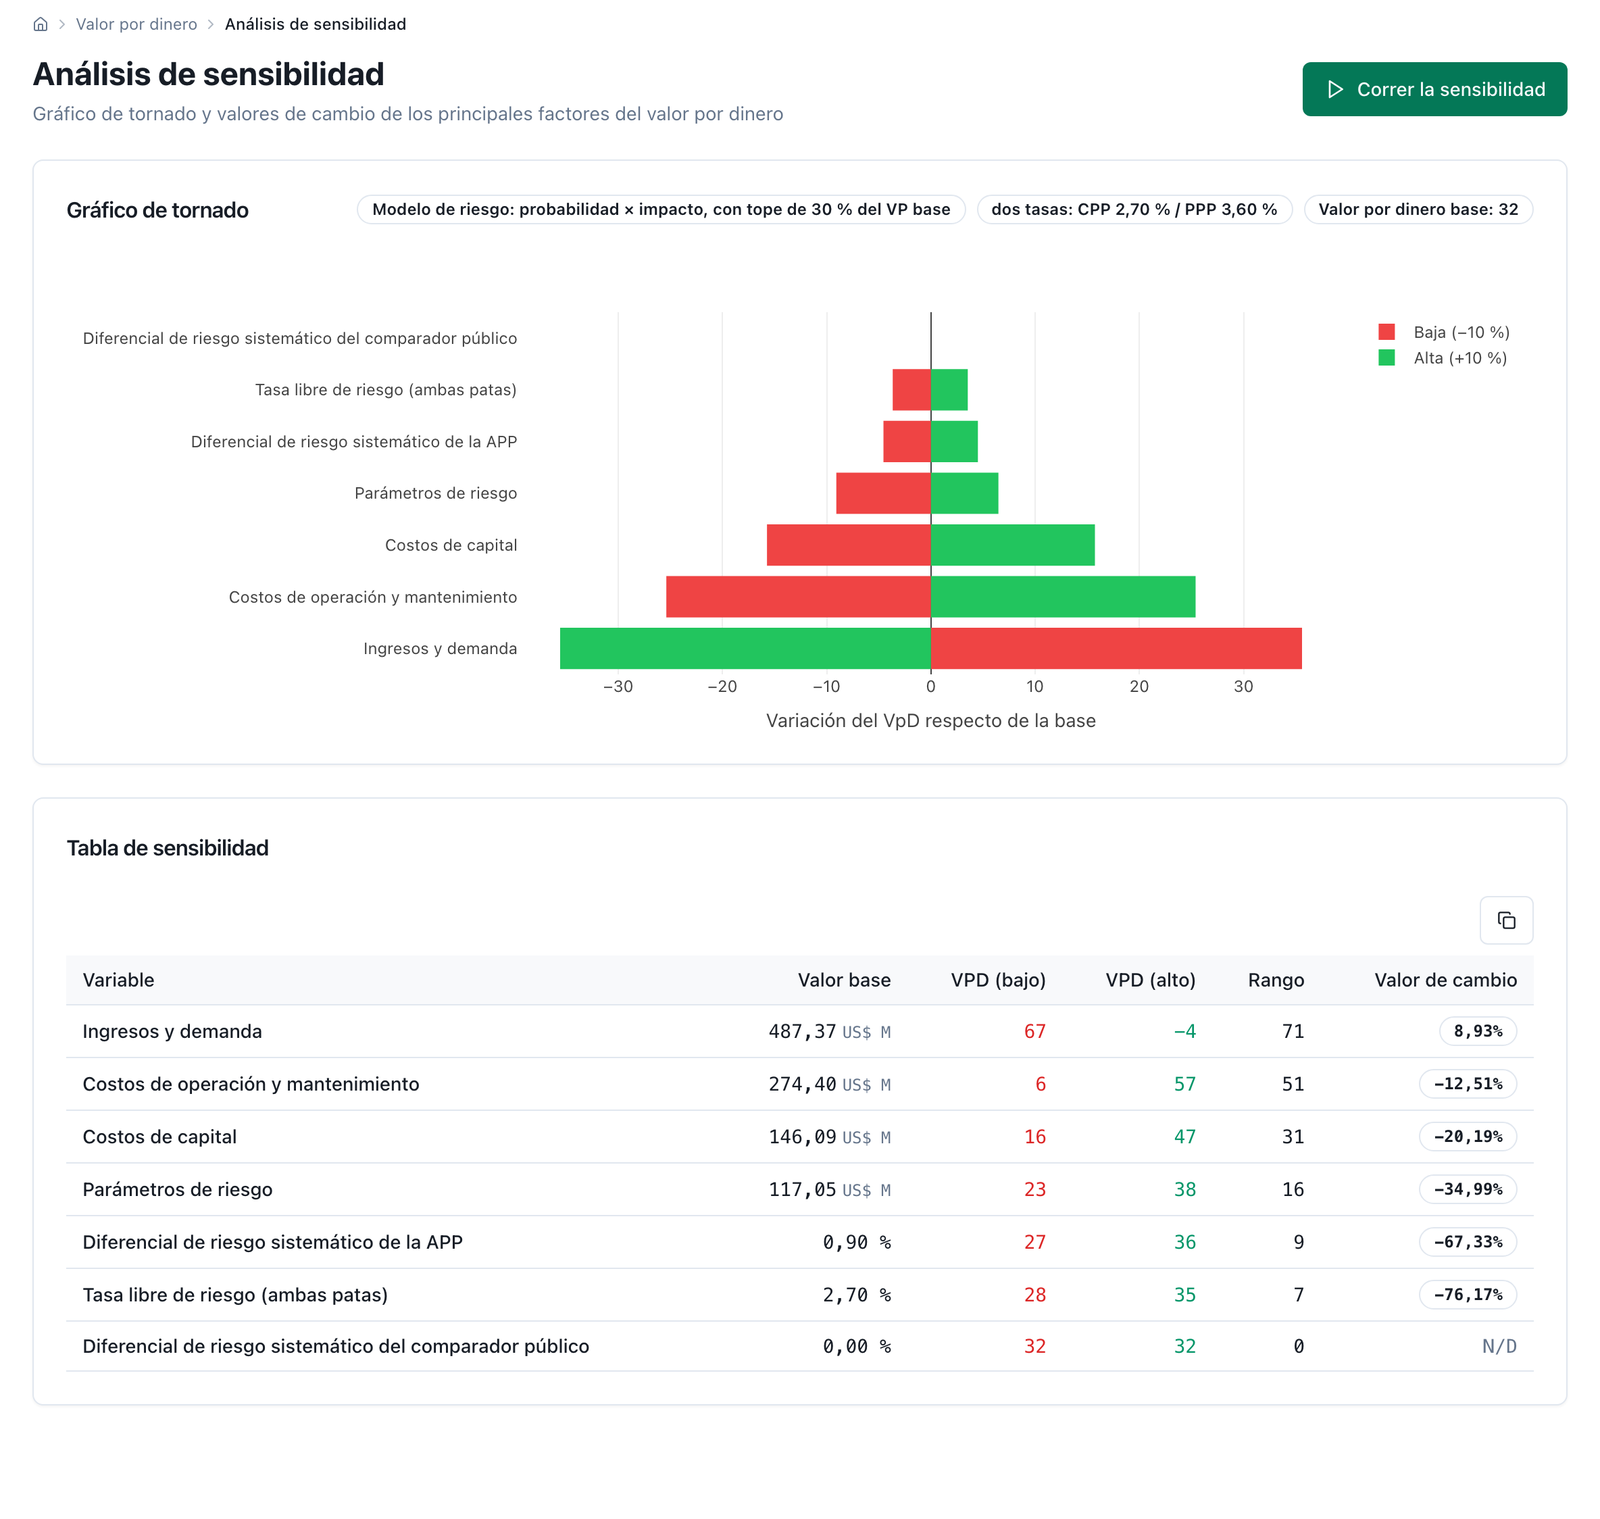The width and height of the screenshot is (1600, 1519).
Task: Click the 274,40 US$ M base value
Action: 829,1084
